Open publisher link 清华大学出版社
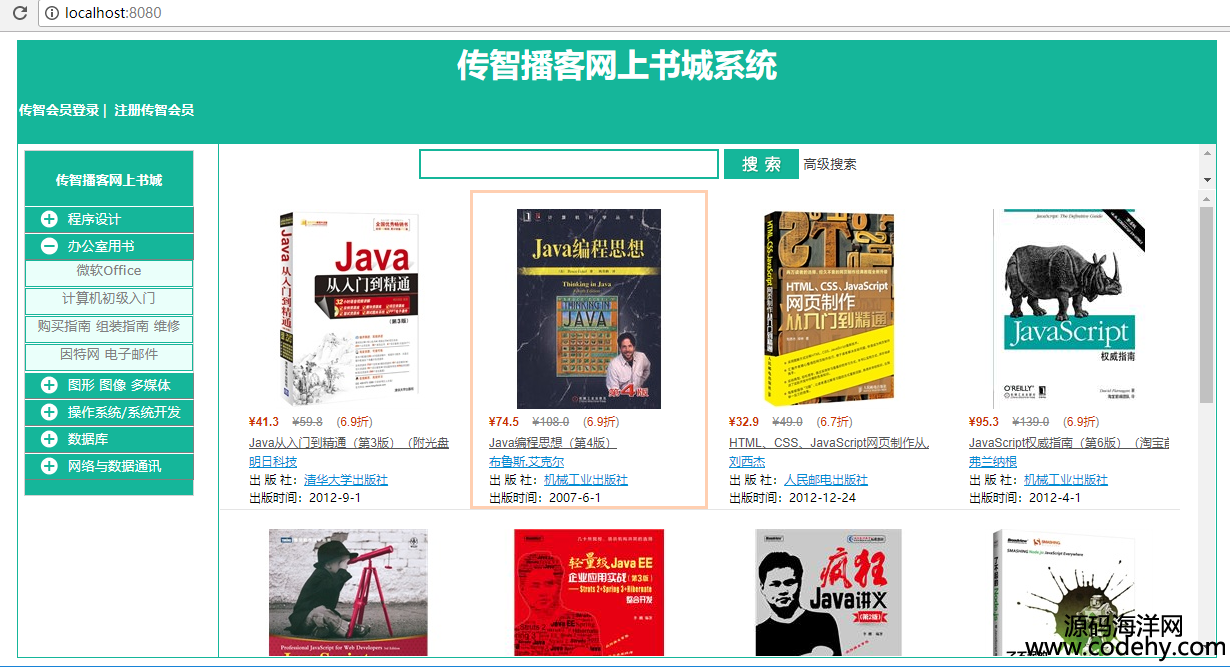Image resolution: width=1230 pixels, height=667 pixels. 346,480
